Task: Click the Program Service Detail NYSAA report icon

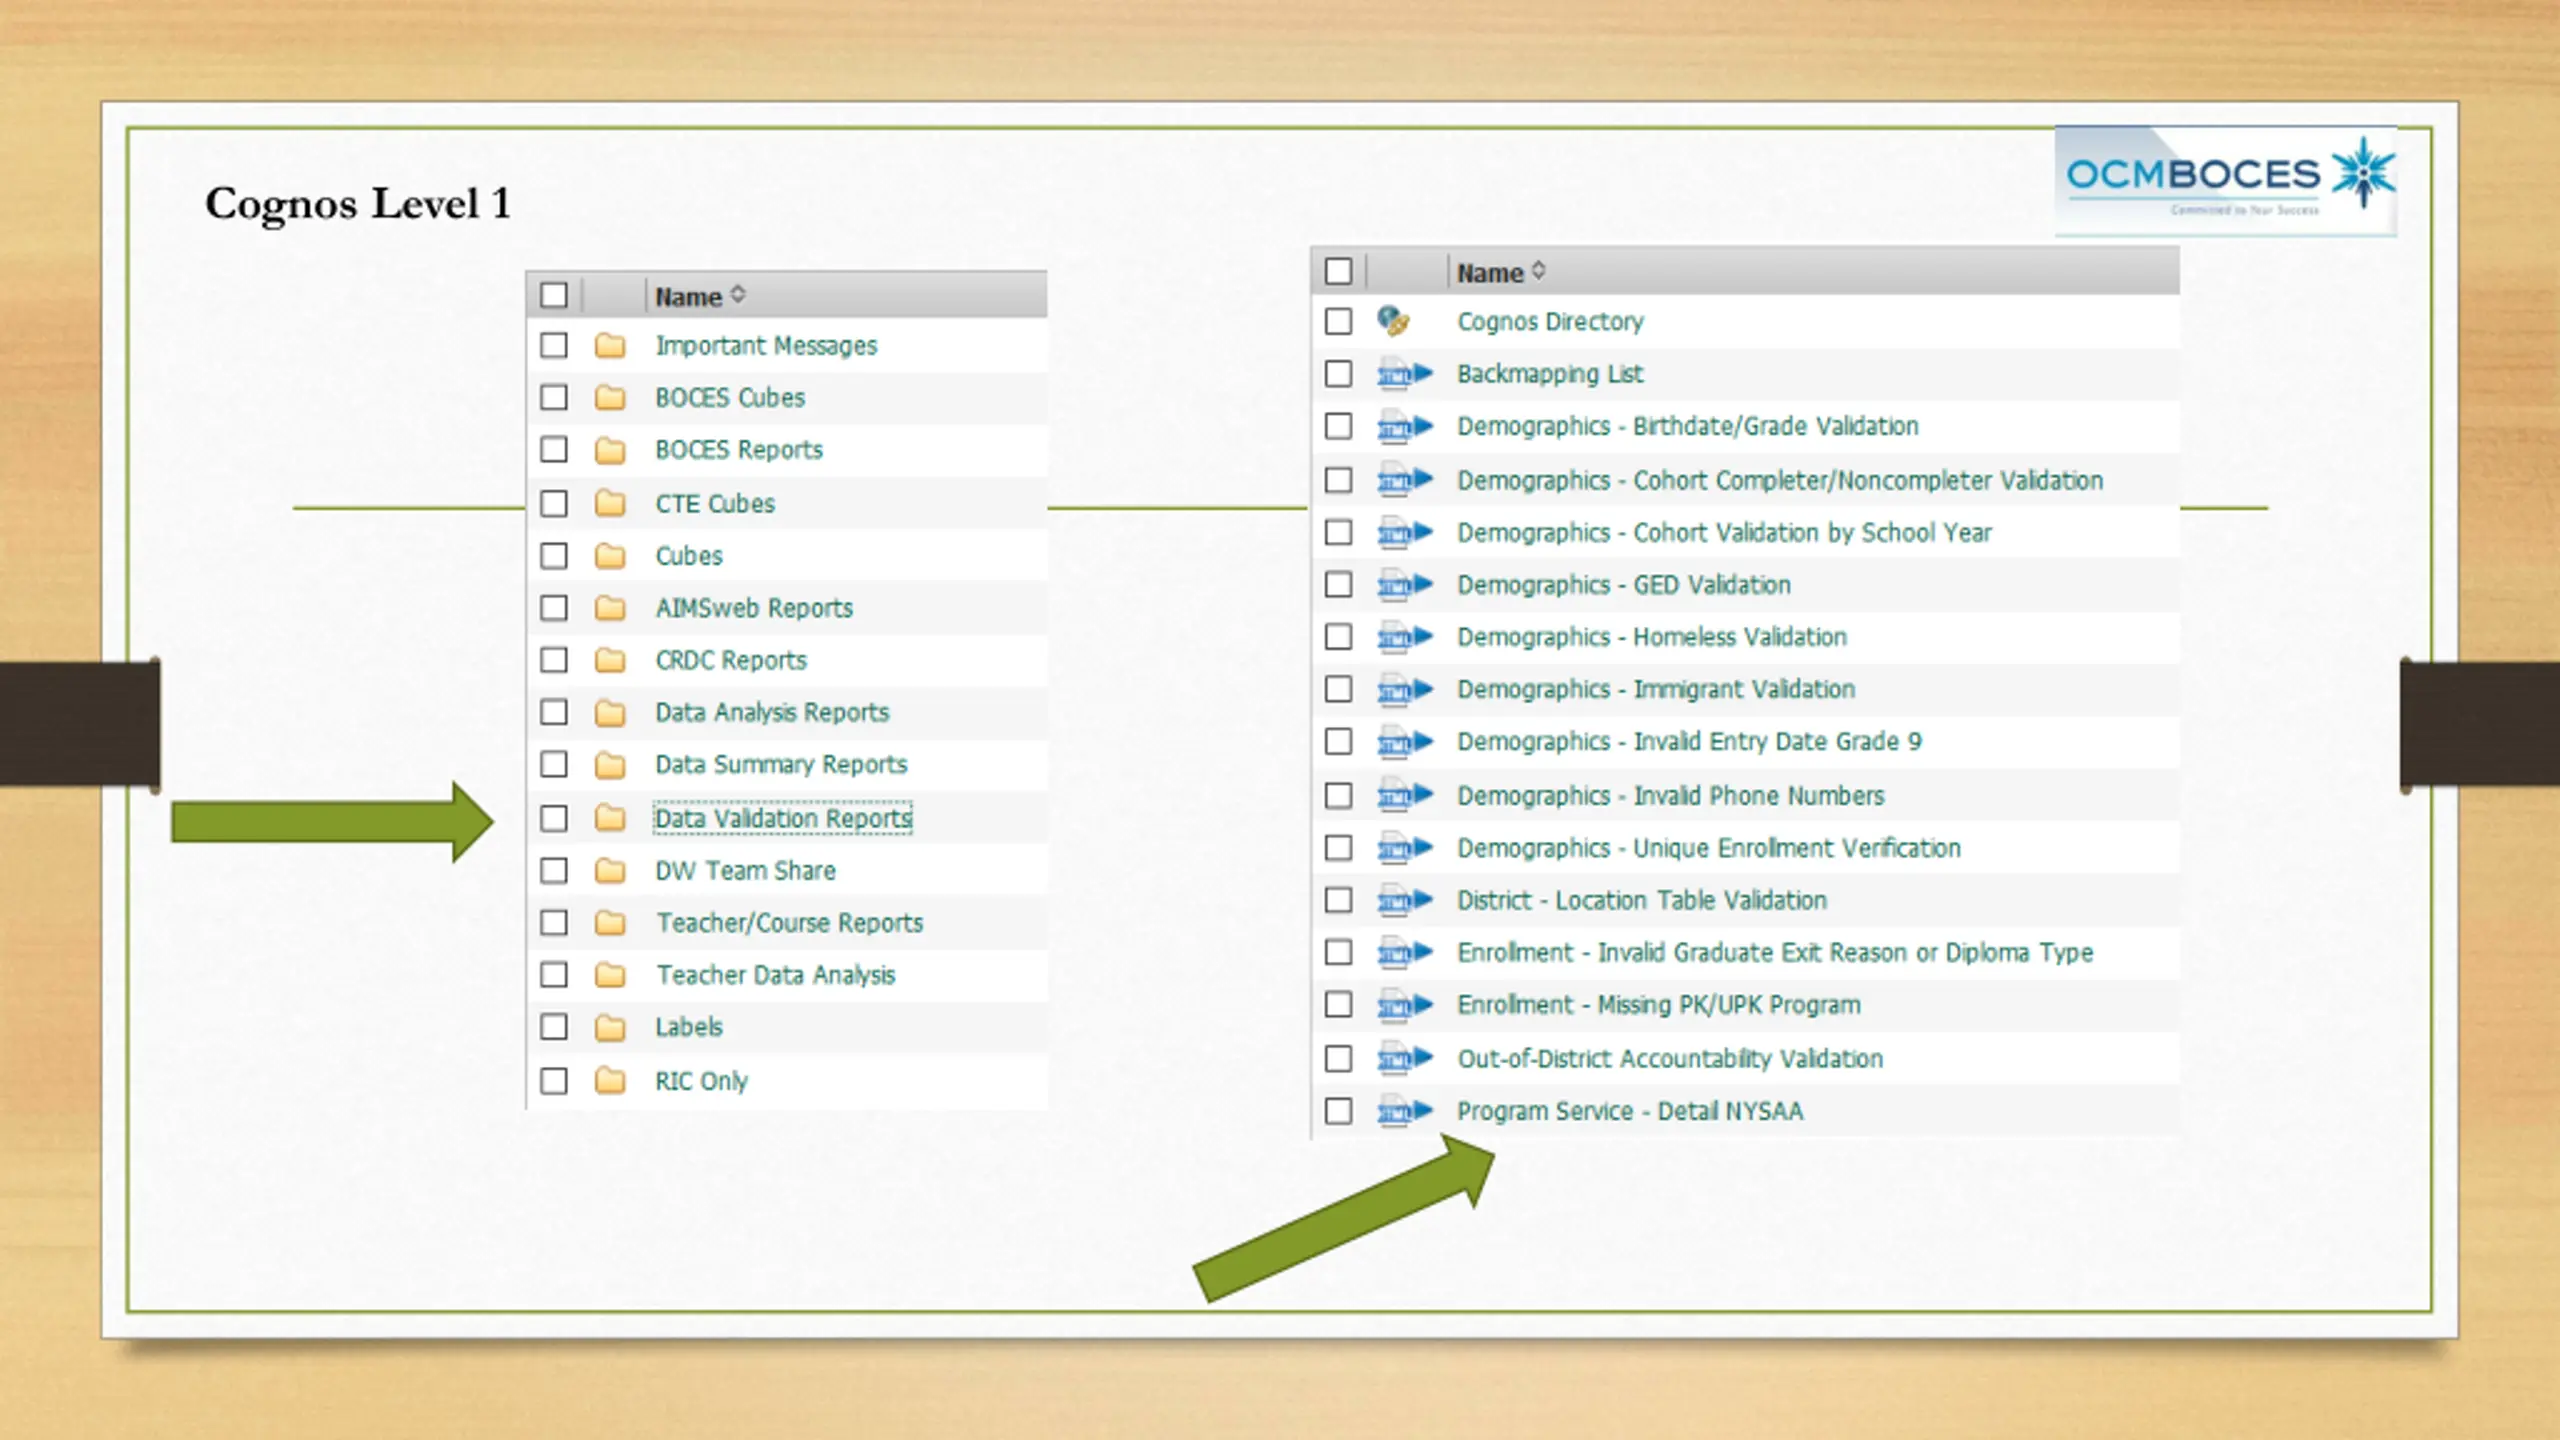Action: click(x=1404, y=1111)
